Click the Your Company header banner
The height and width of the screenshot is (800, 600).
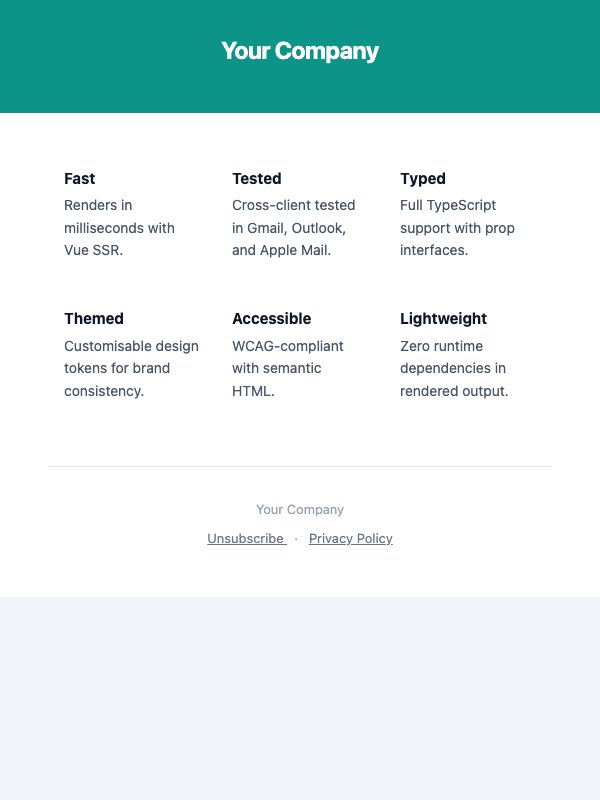[x=300, y=50]
